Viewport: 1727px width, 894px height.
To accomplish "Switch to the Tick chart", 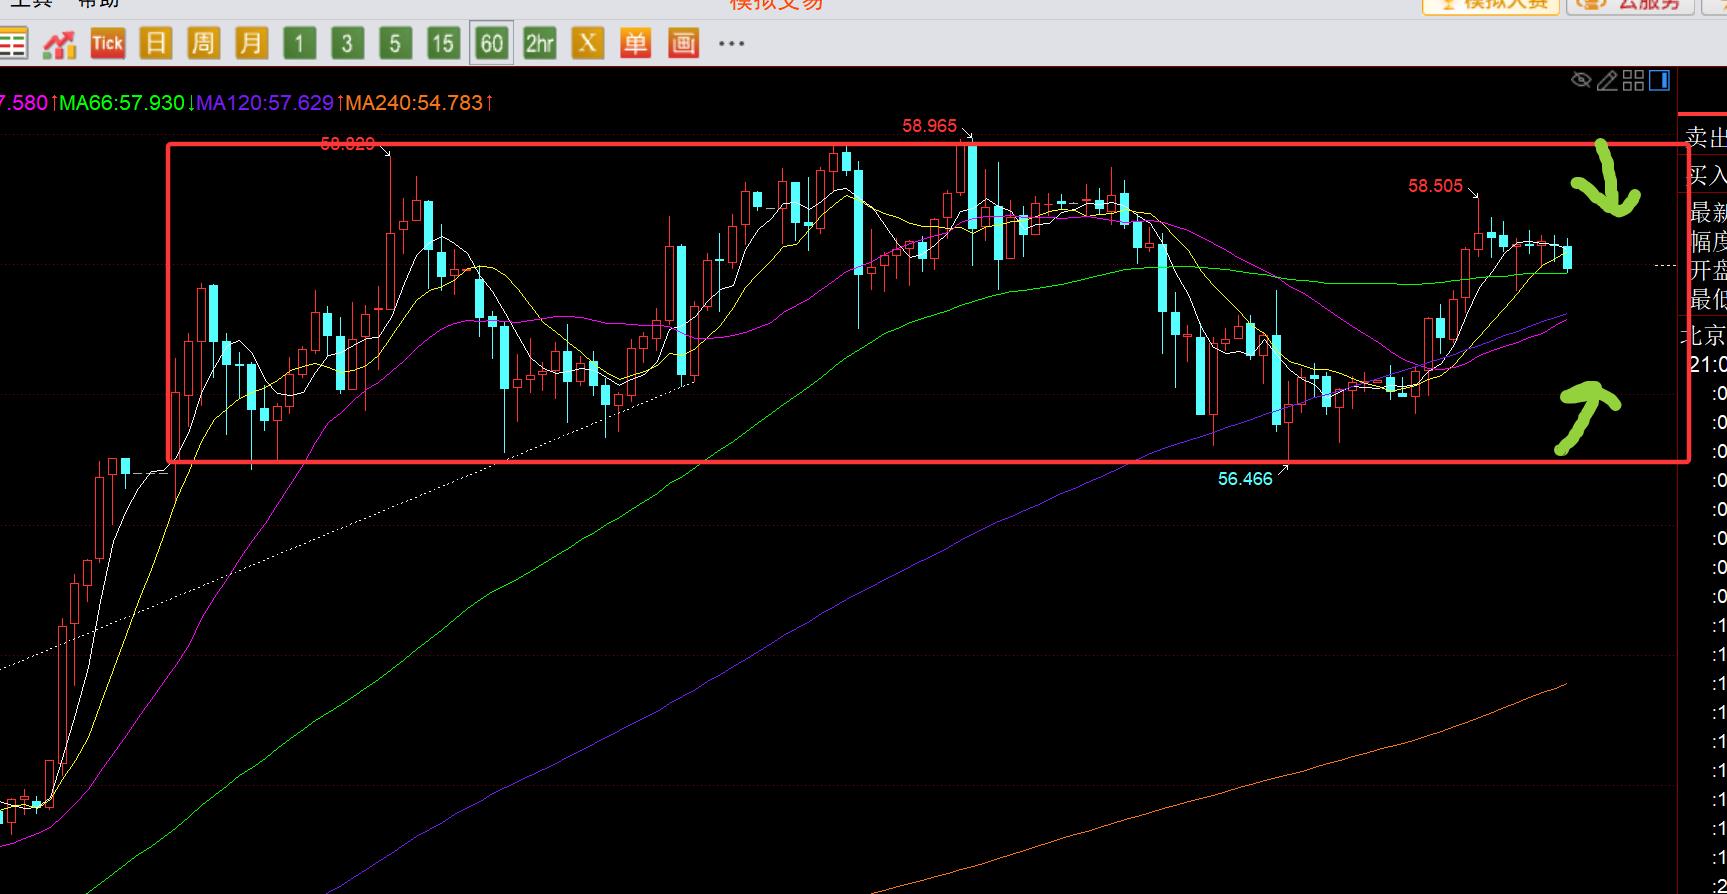I will click(107, 43).
